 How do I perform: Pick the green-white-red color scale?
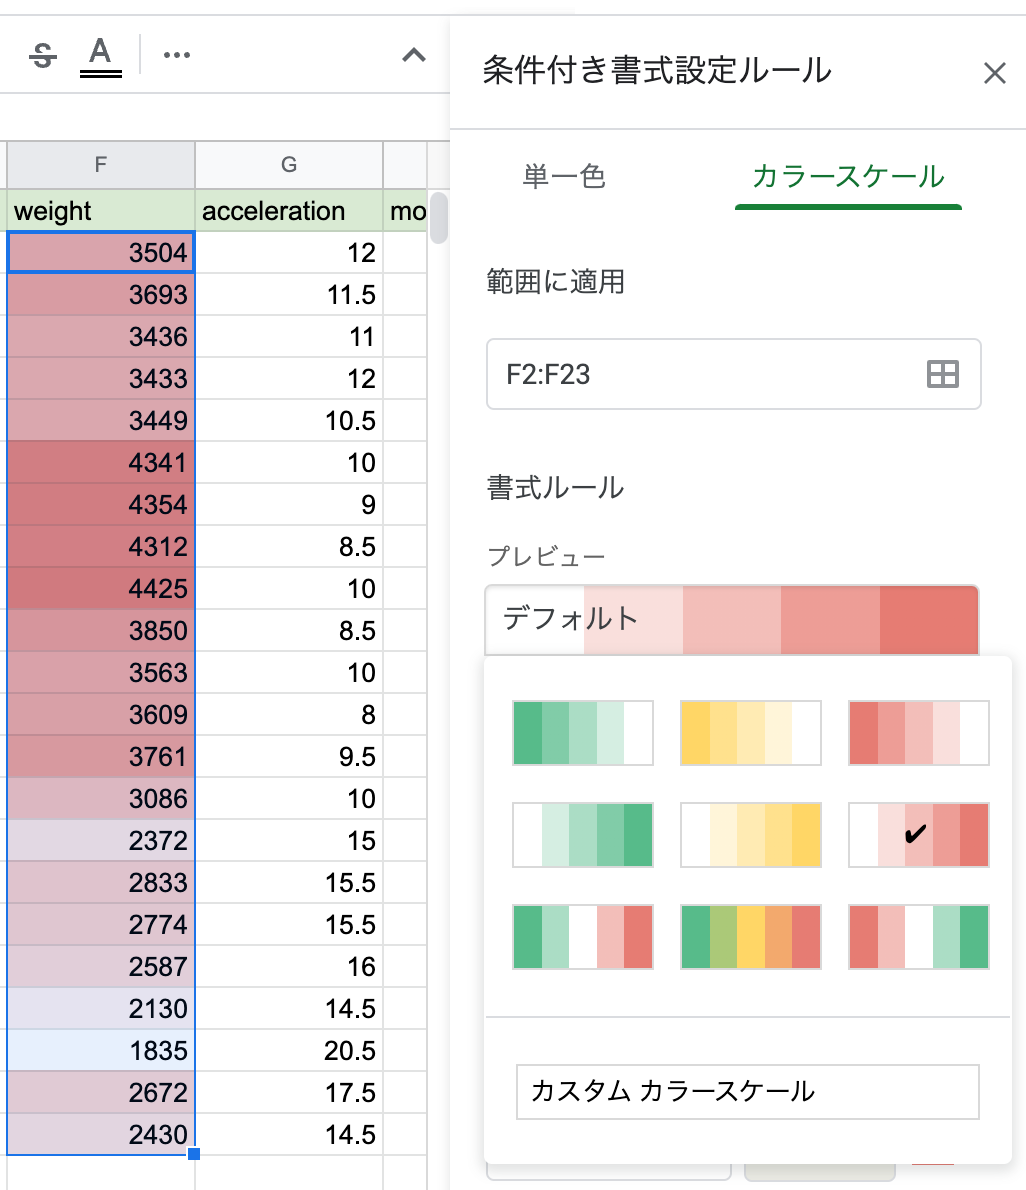click(x=582, y=937)
